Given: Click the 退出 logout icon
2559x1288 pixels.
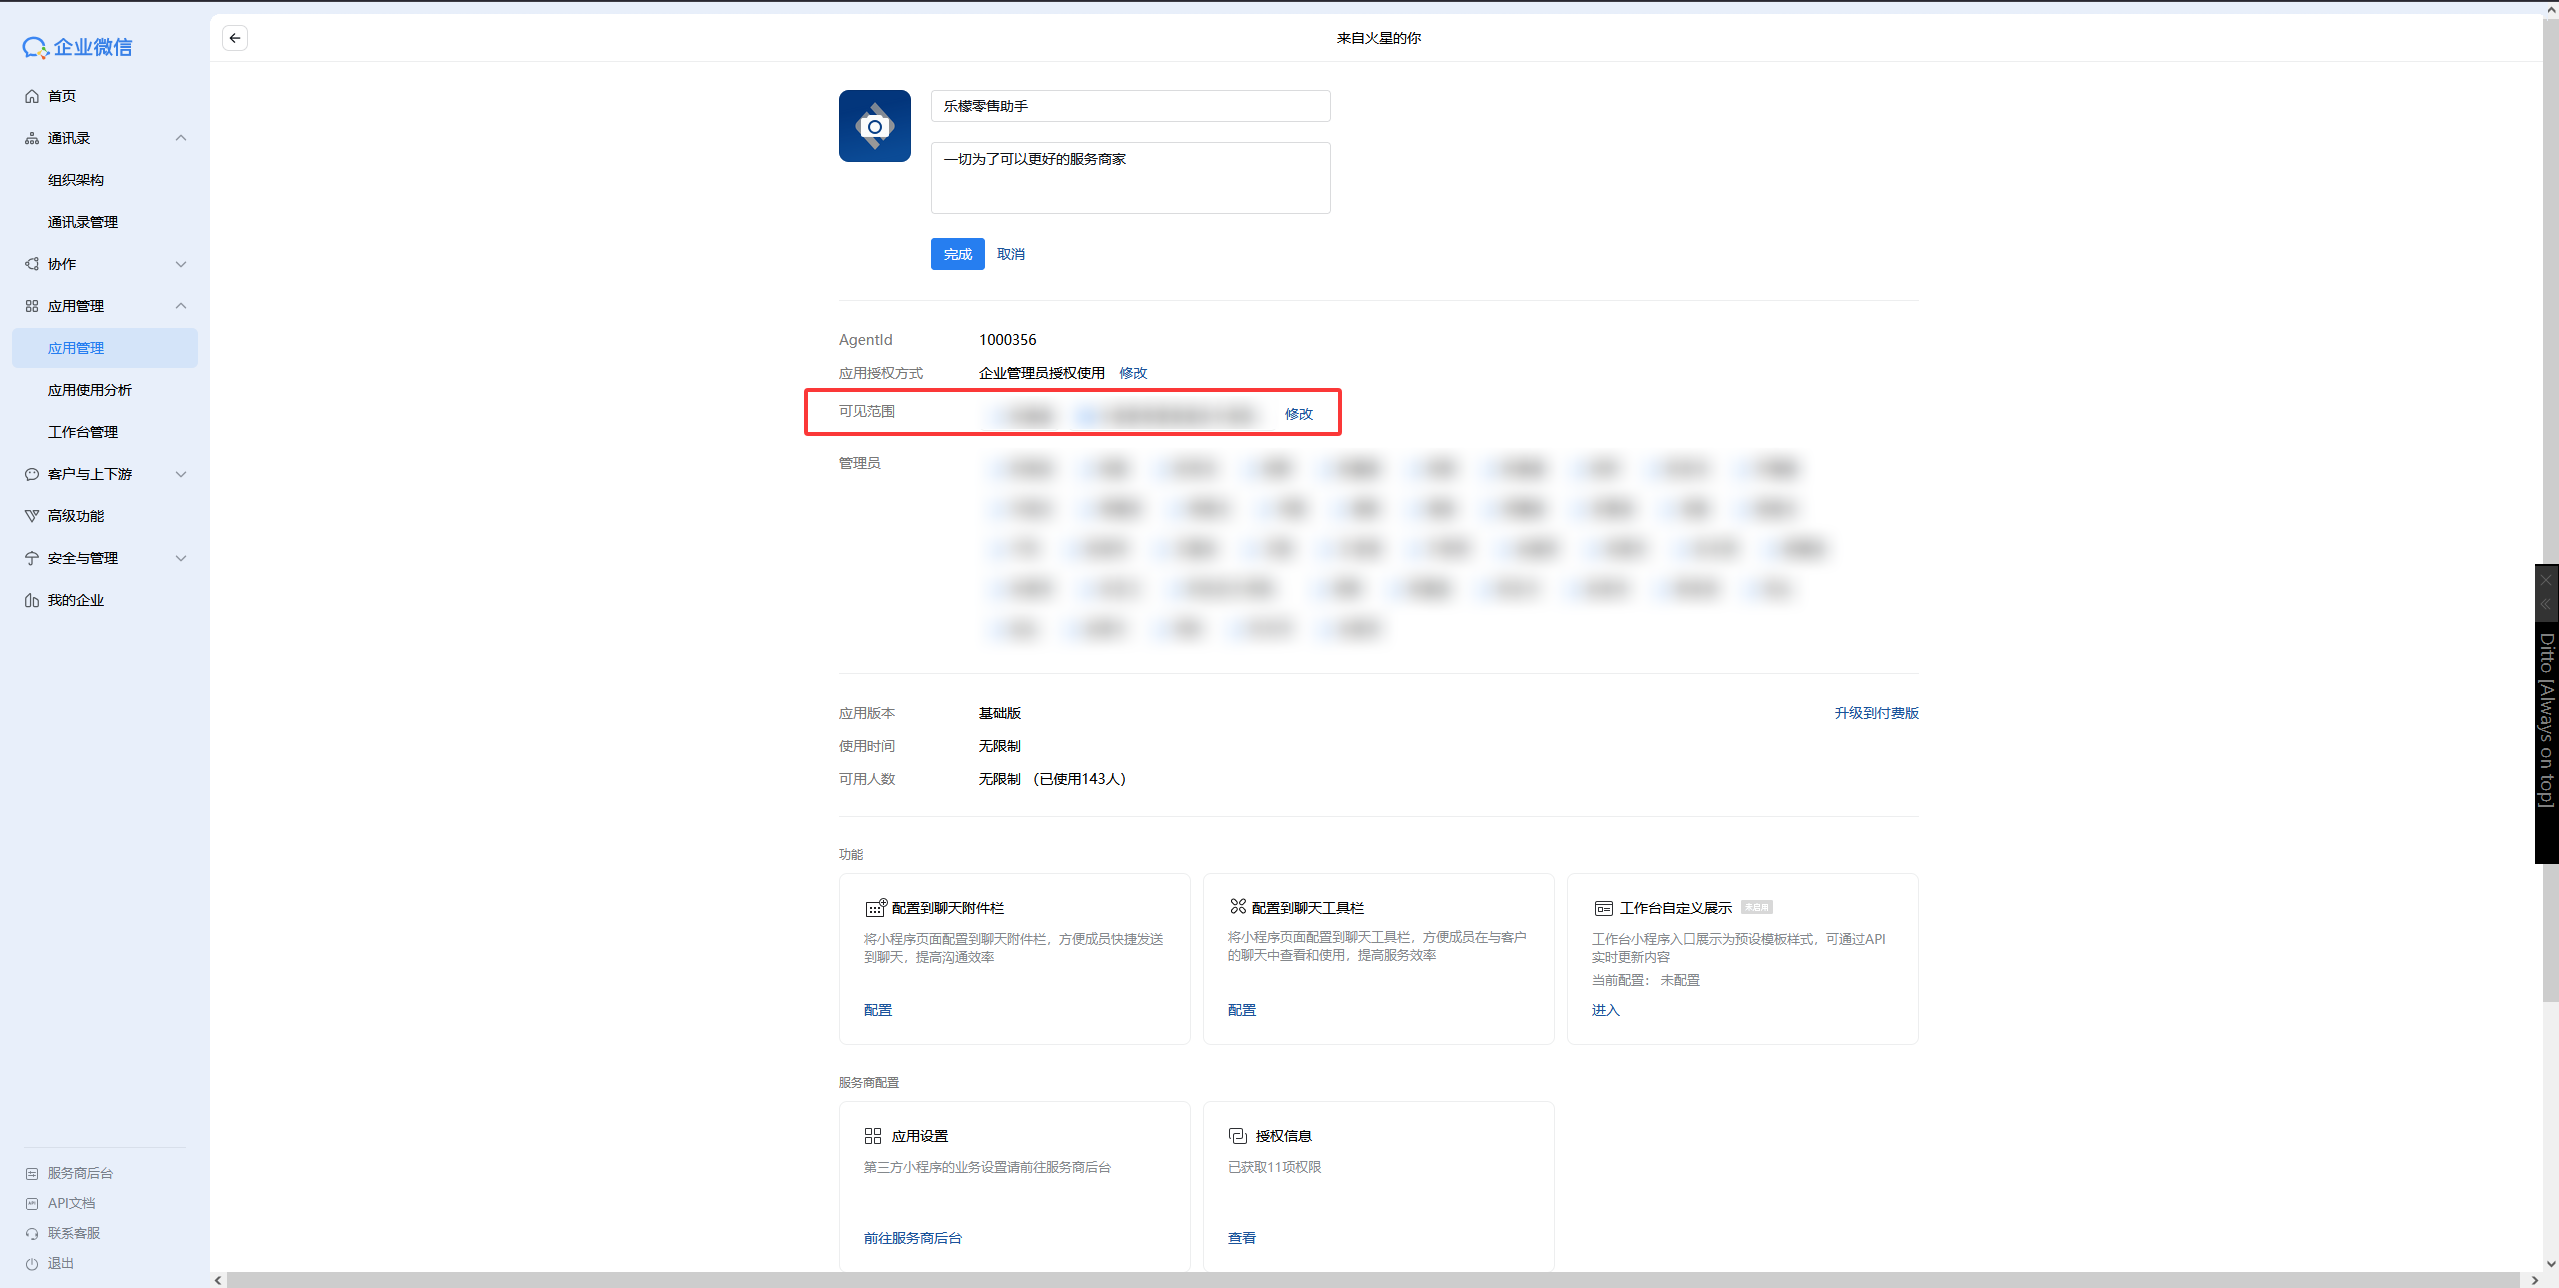Looking at the screenshot, I should 32,1263.
